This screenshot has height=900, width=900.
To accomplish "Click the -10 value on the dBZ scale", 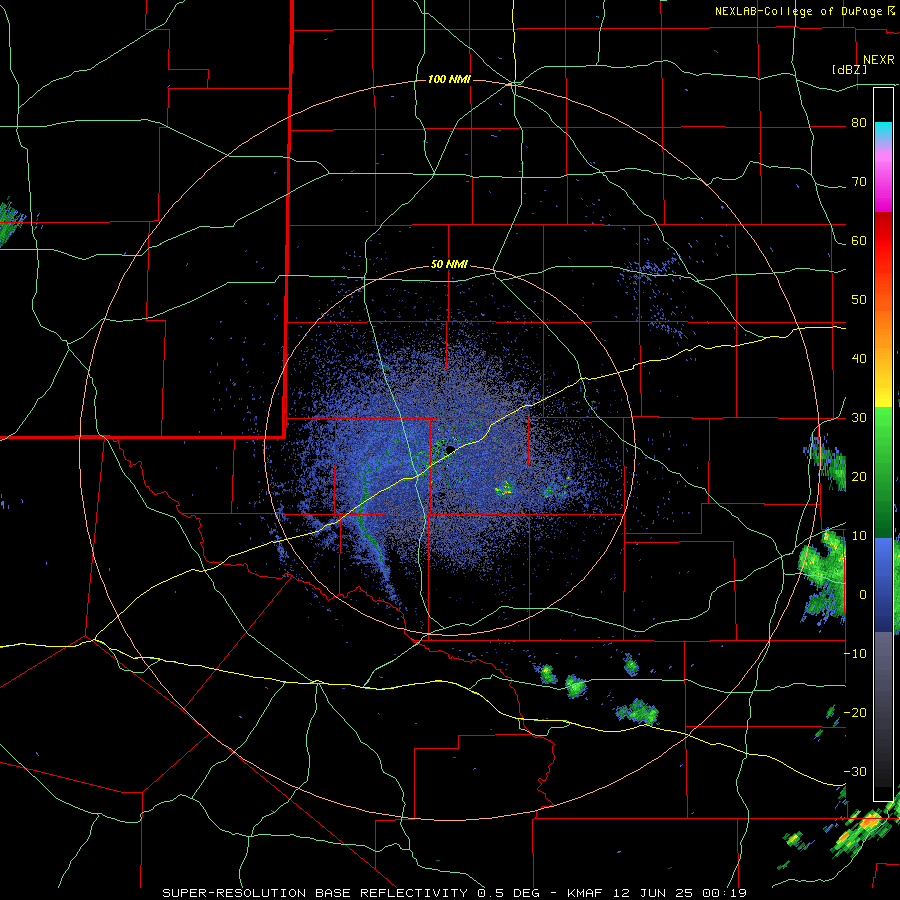I will pos(855,654).
